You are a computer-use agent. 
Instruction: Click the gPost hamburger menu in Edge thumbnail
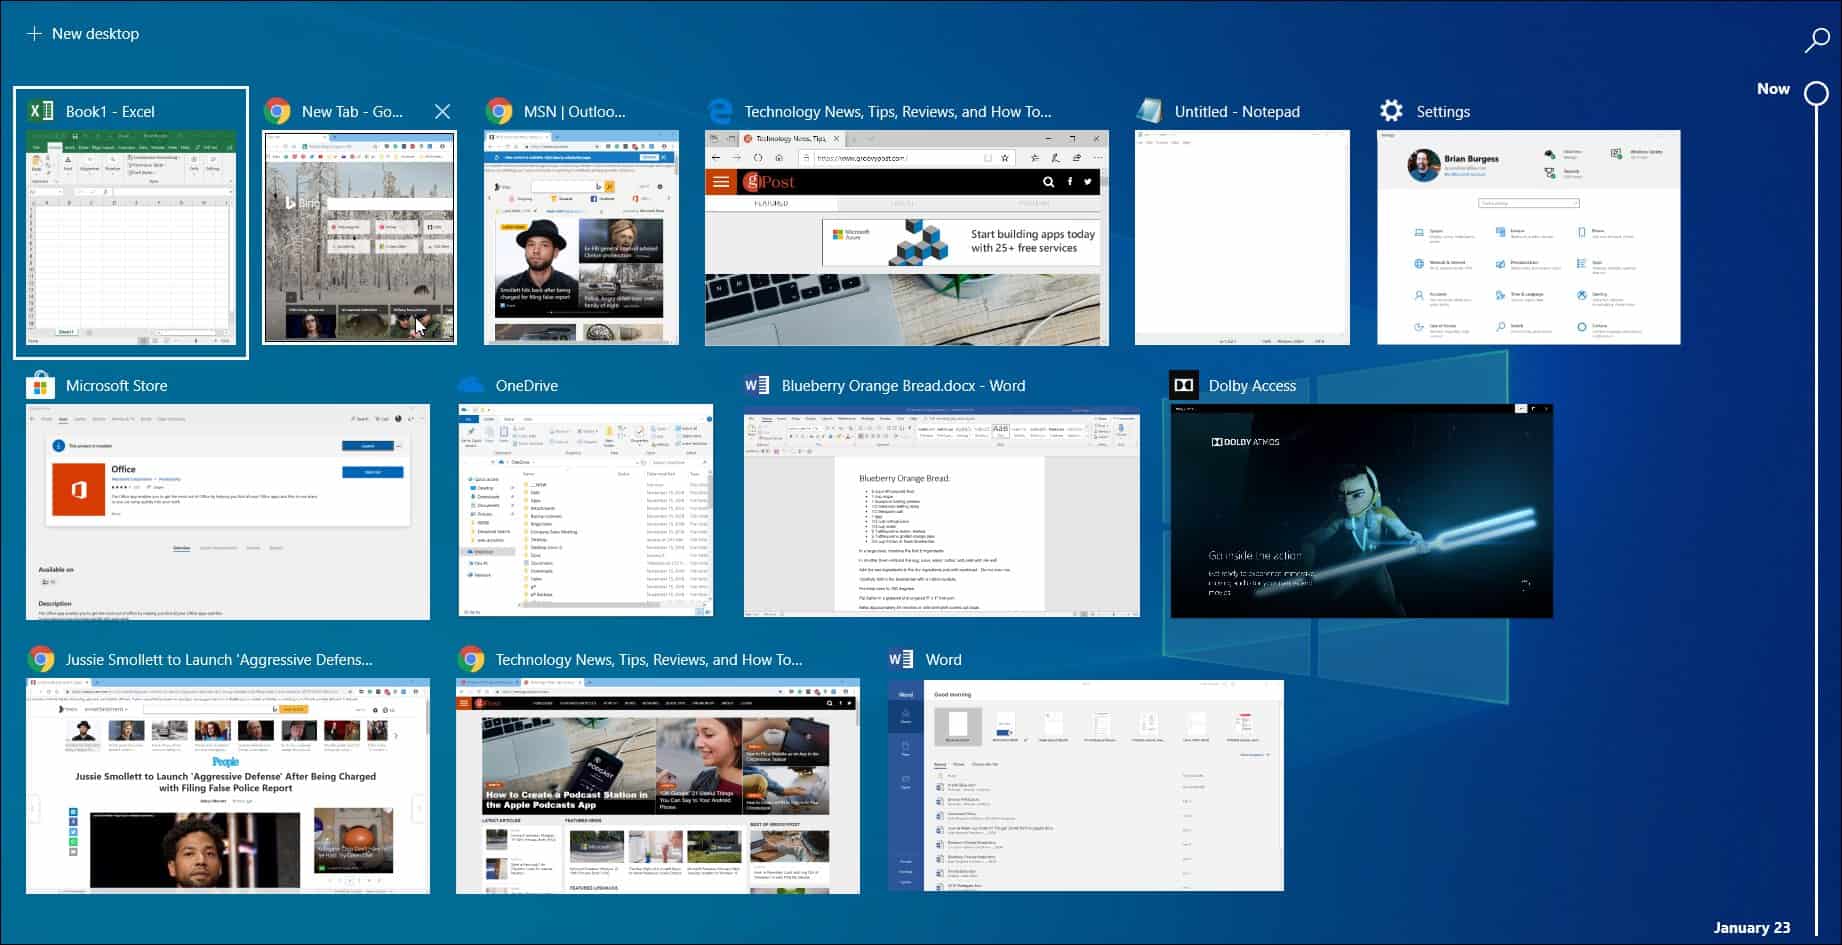click(x=721, y=182)
